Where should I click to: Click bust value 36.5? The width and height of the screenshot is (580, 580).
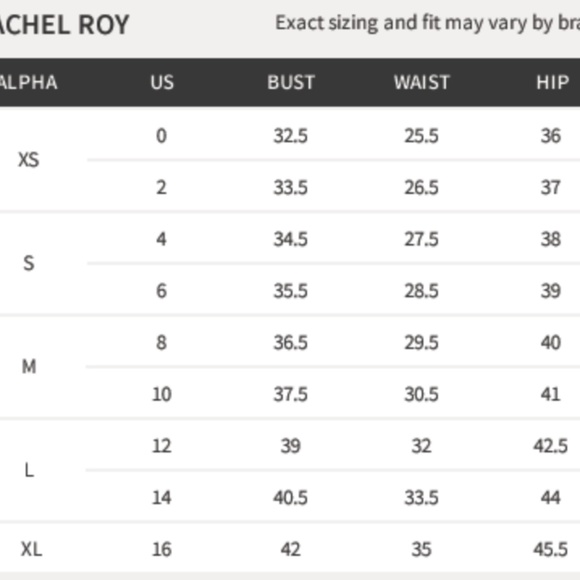point(290,343)
